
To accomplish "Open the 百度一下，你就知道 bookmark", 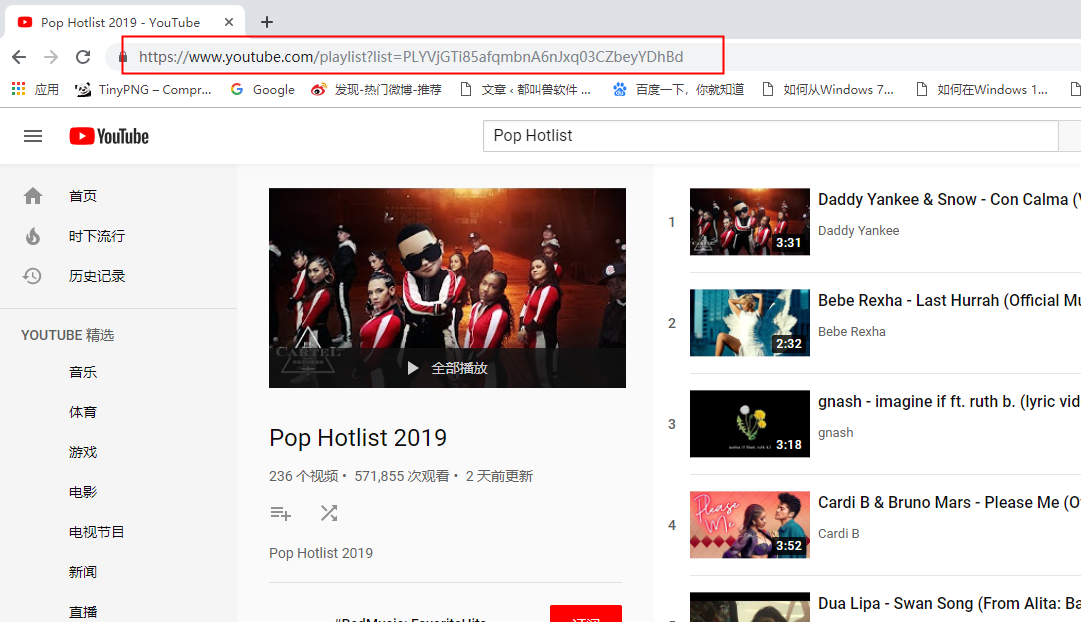I will [x=678, y=90].
